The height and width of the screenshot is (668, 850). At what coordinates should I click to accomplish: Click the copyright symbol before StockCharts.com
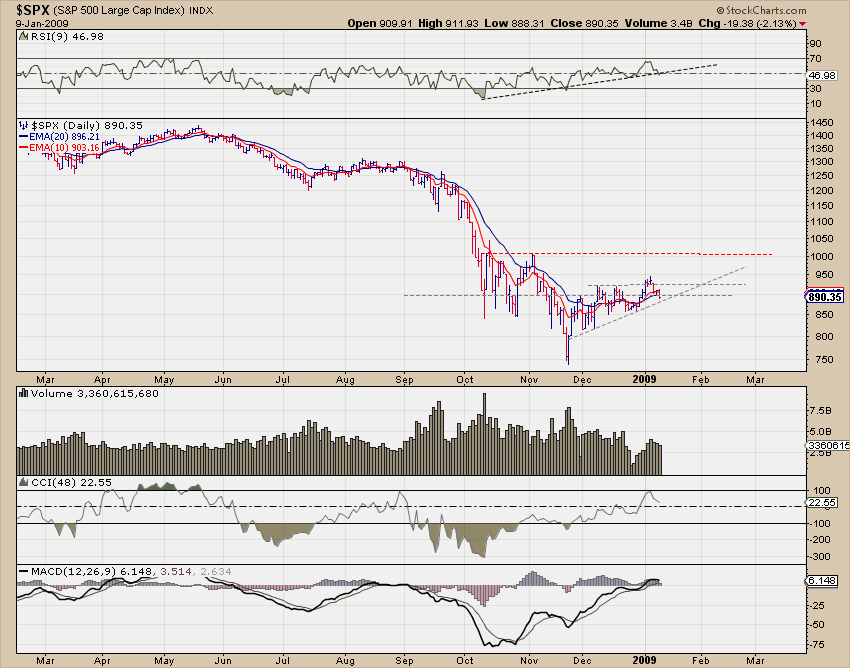coord(720,10)
